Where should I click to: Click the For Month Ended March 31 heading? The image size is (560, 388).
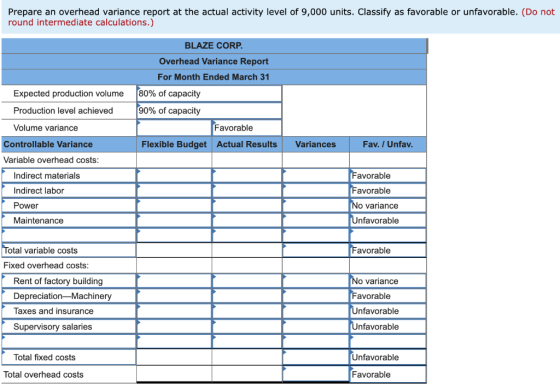coord(214,77)
